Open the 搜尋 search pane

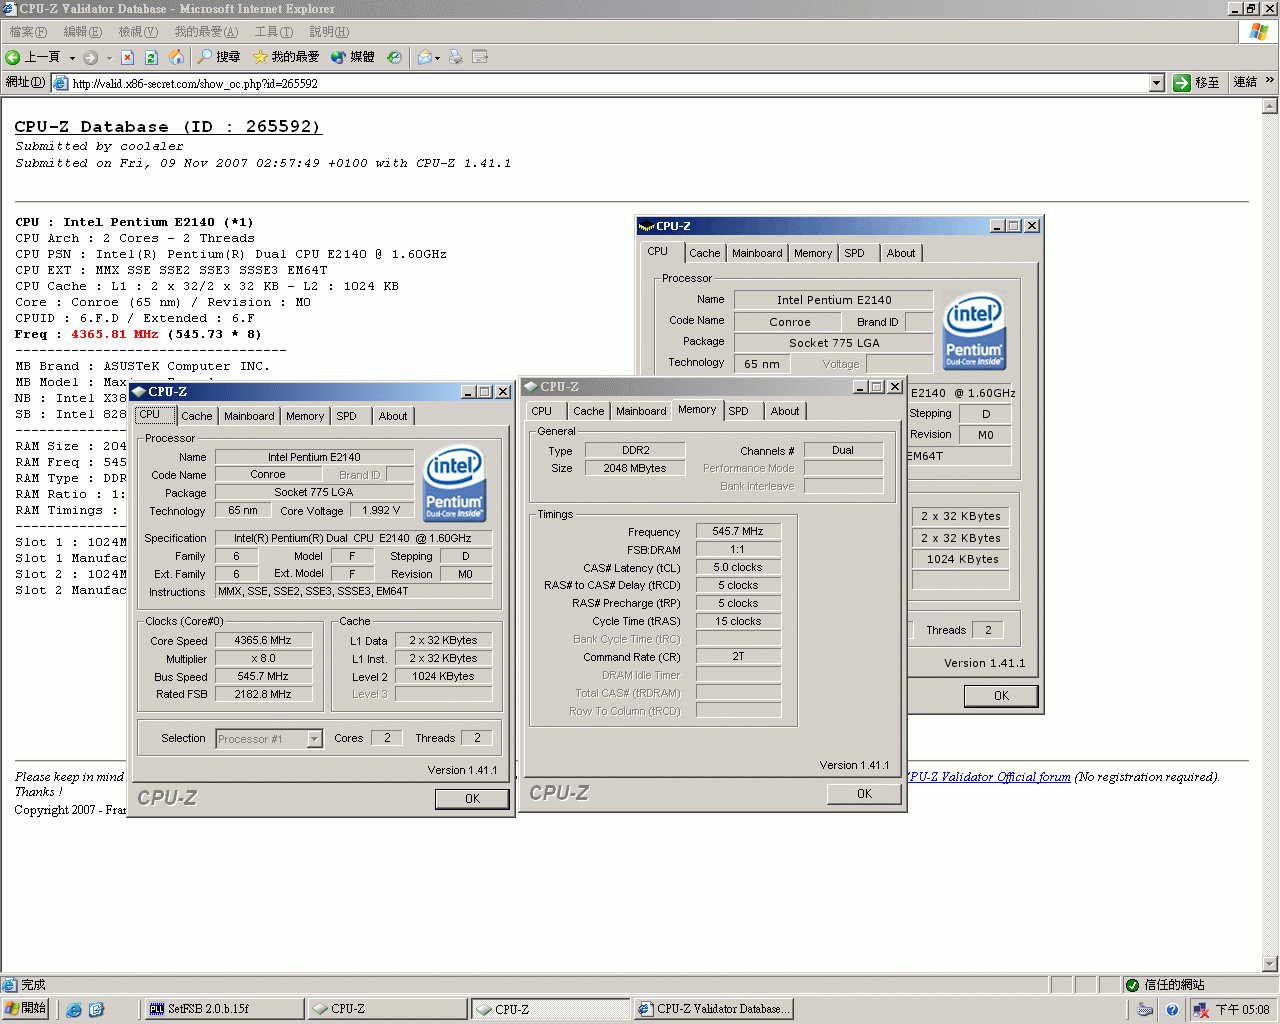tap(219, 57)
